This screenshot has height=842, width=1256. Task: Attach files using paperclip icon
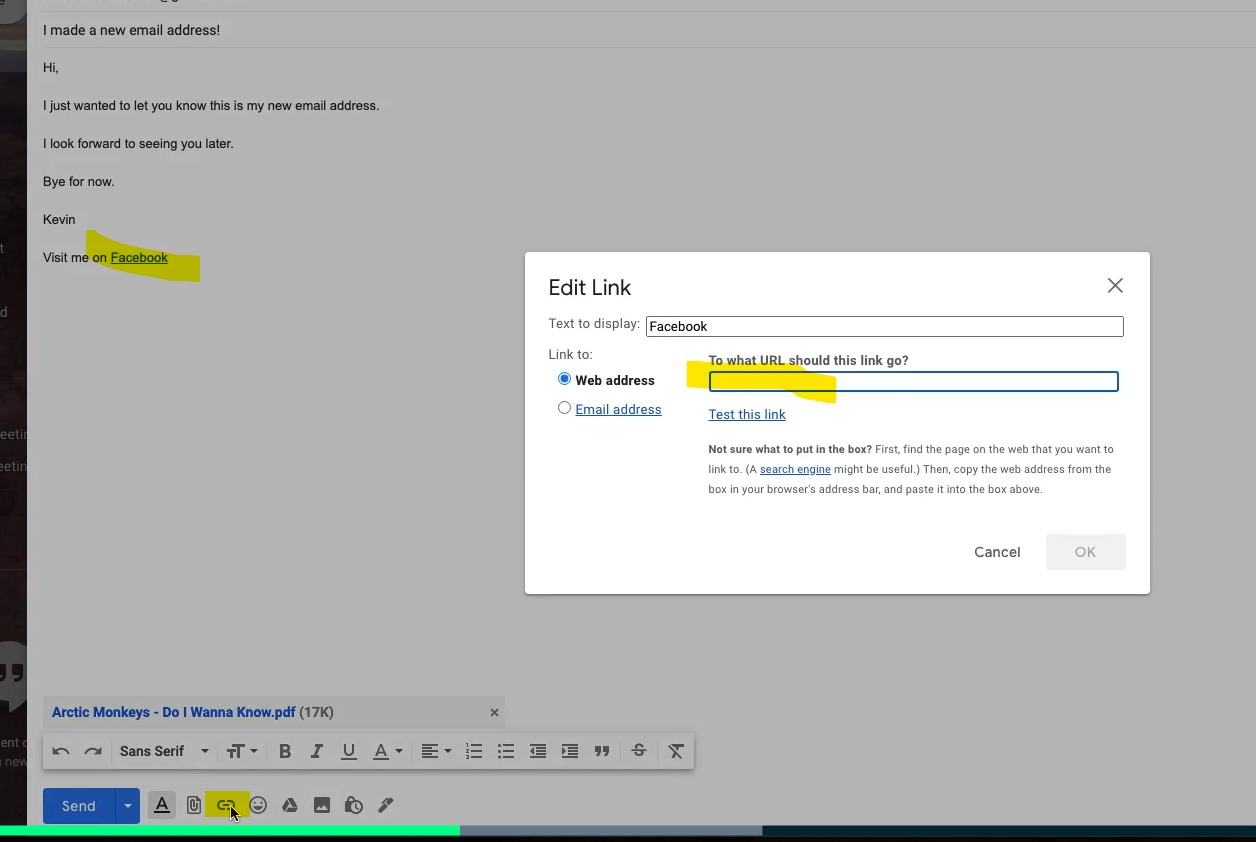pyautogui.click(x=194, y=805)
